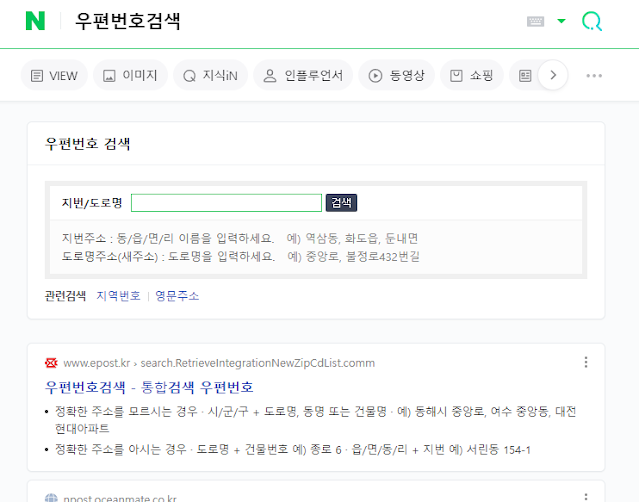Click the 관련검색 label text

[x=65, y=296]
